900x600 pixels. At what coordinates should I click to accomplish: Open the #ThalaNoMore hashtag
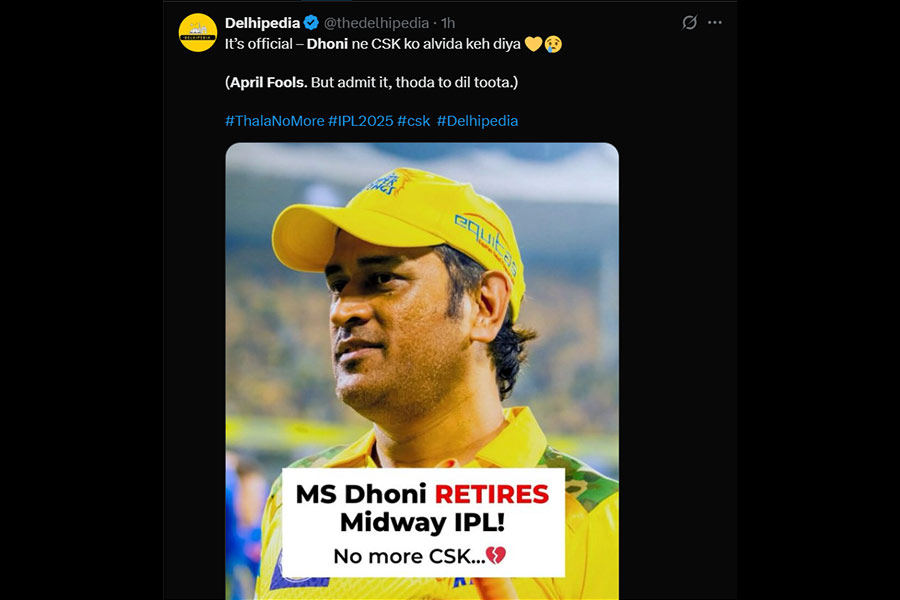[x=274, y=121]
